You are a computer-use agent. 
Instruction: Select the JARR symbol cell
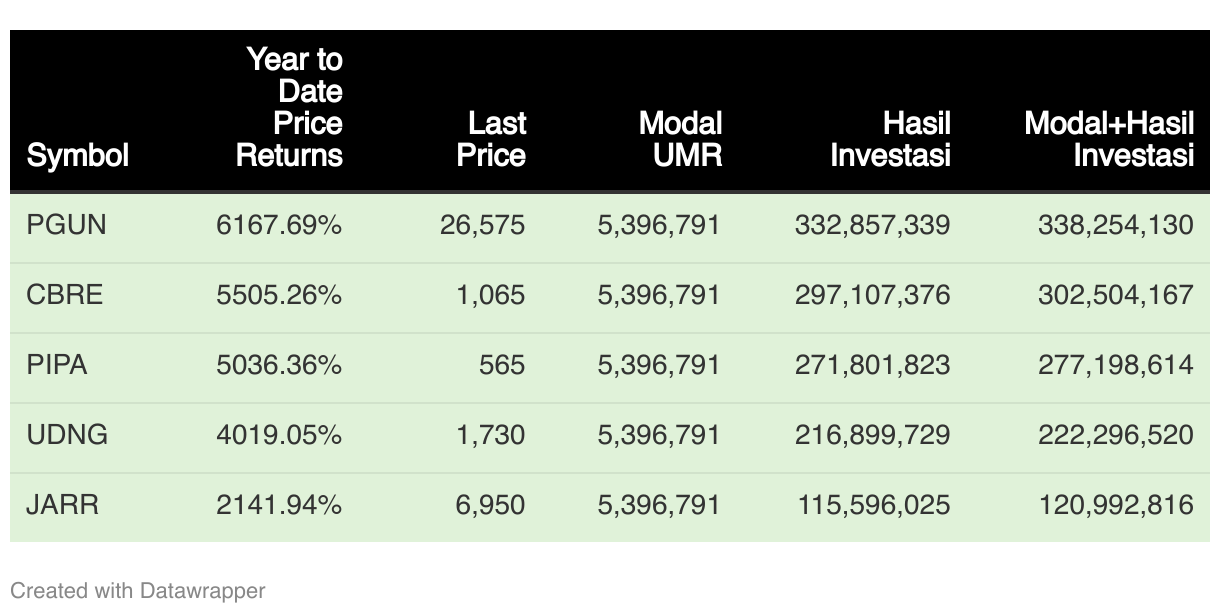[63, 504]
